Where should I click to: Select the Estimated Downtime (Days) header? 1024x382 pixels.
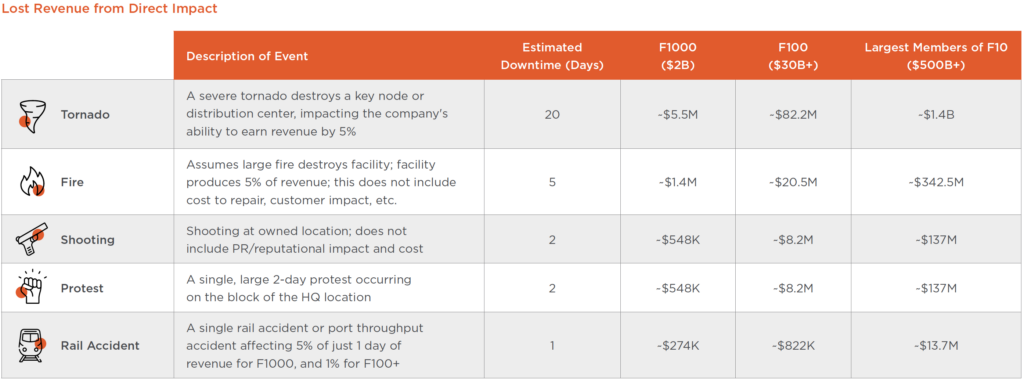pos(552,56)
